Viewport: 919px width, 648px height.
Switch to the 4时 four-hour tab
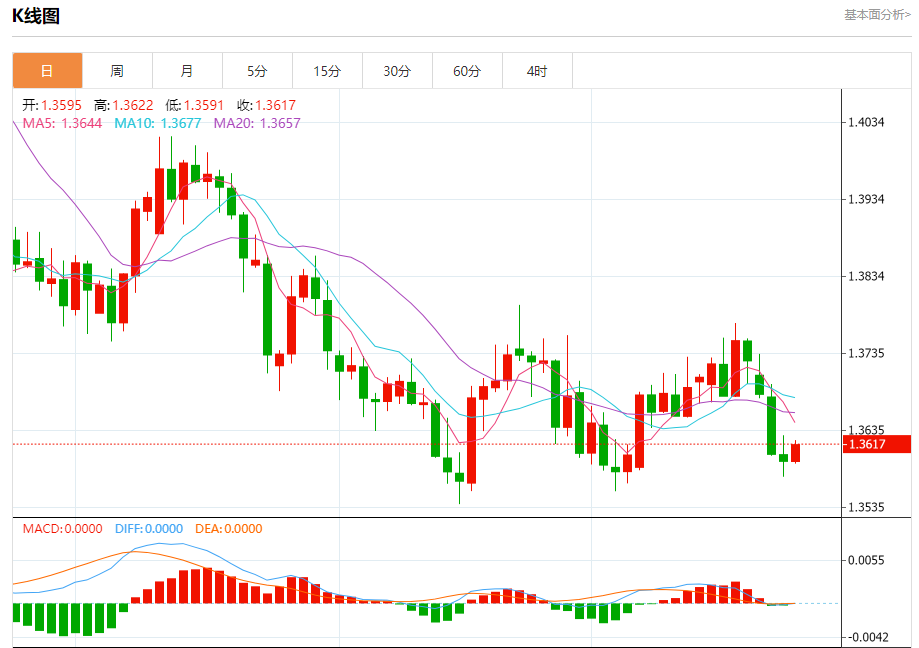(x=537, y=71)
